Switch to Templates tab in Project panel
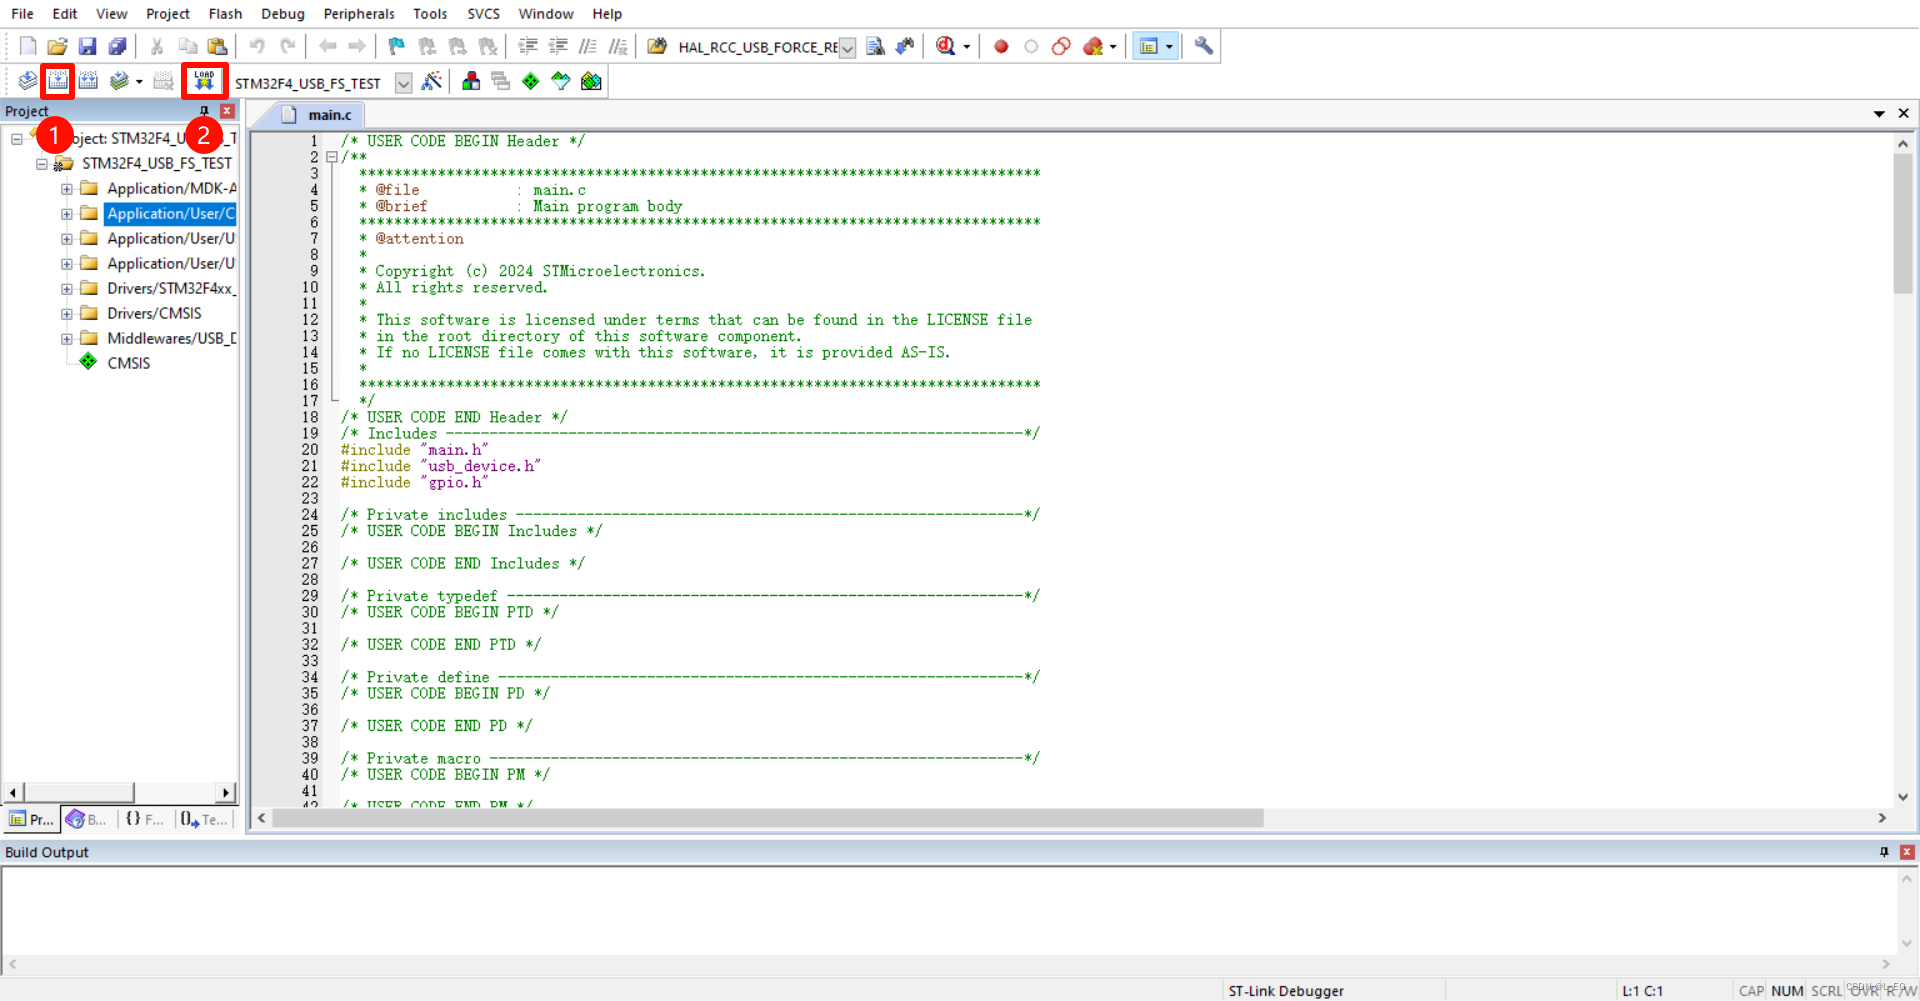 [x=204, y=820]
